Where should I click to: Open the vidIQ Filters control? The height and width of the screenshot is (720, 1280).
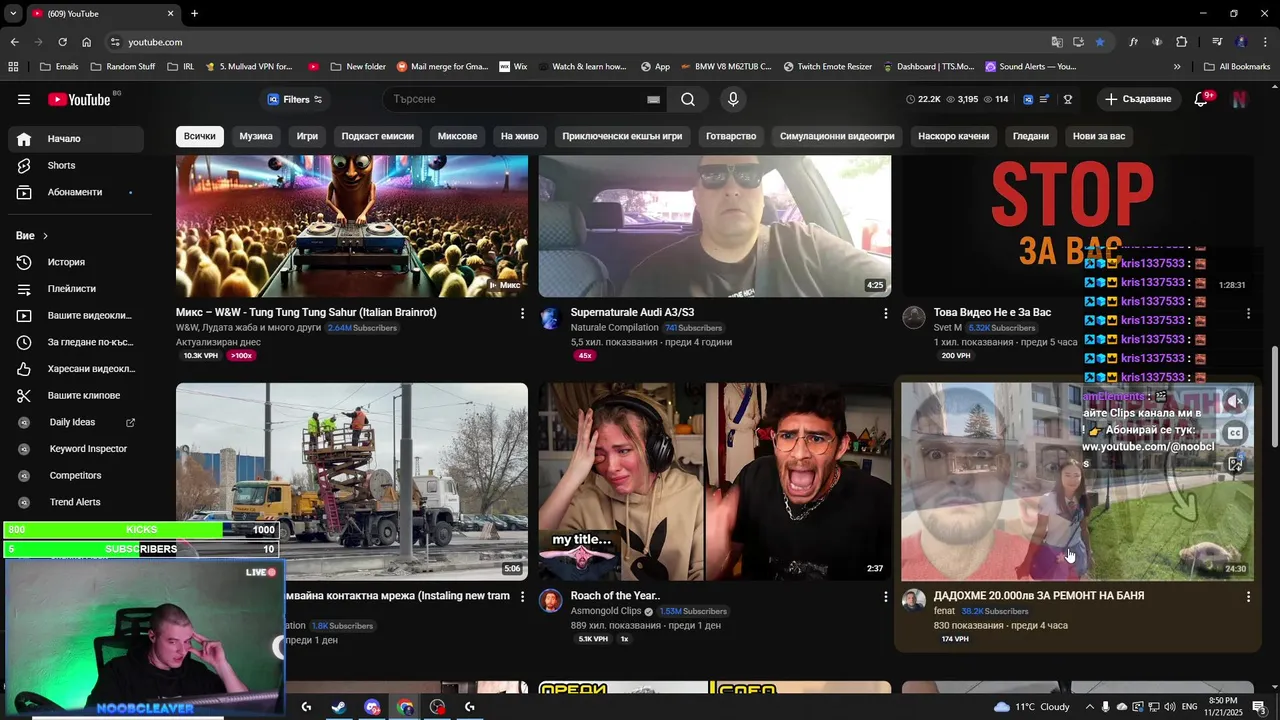pos(294,99)
